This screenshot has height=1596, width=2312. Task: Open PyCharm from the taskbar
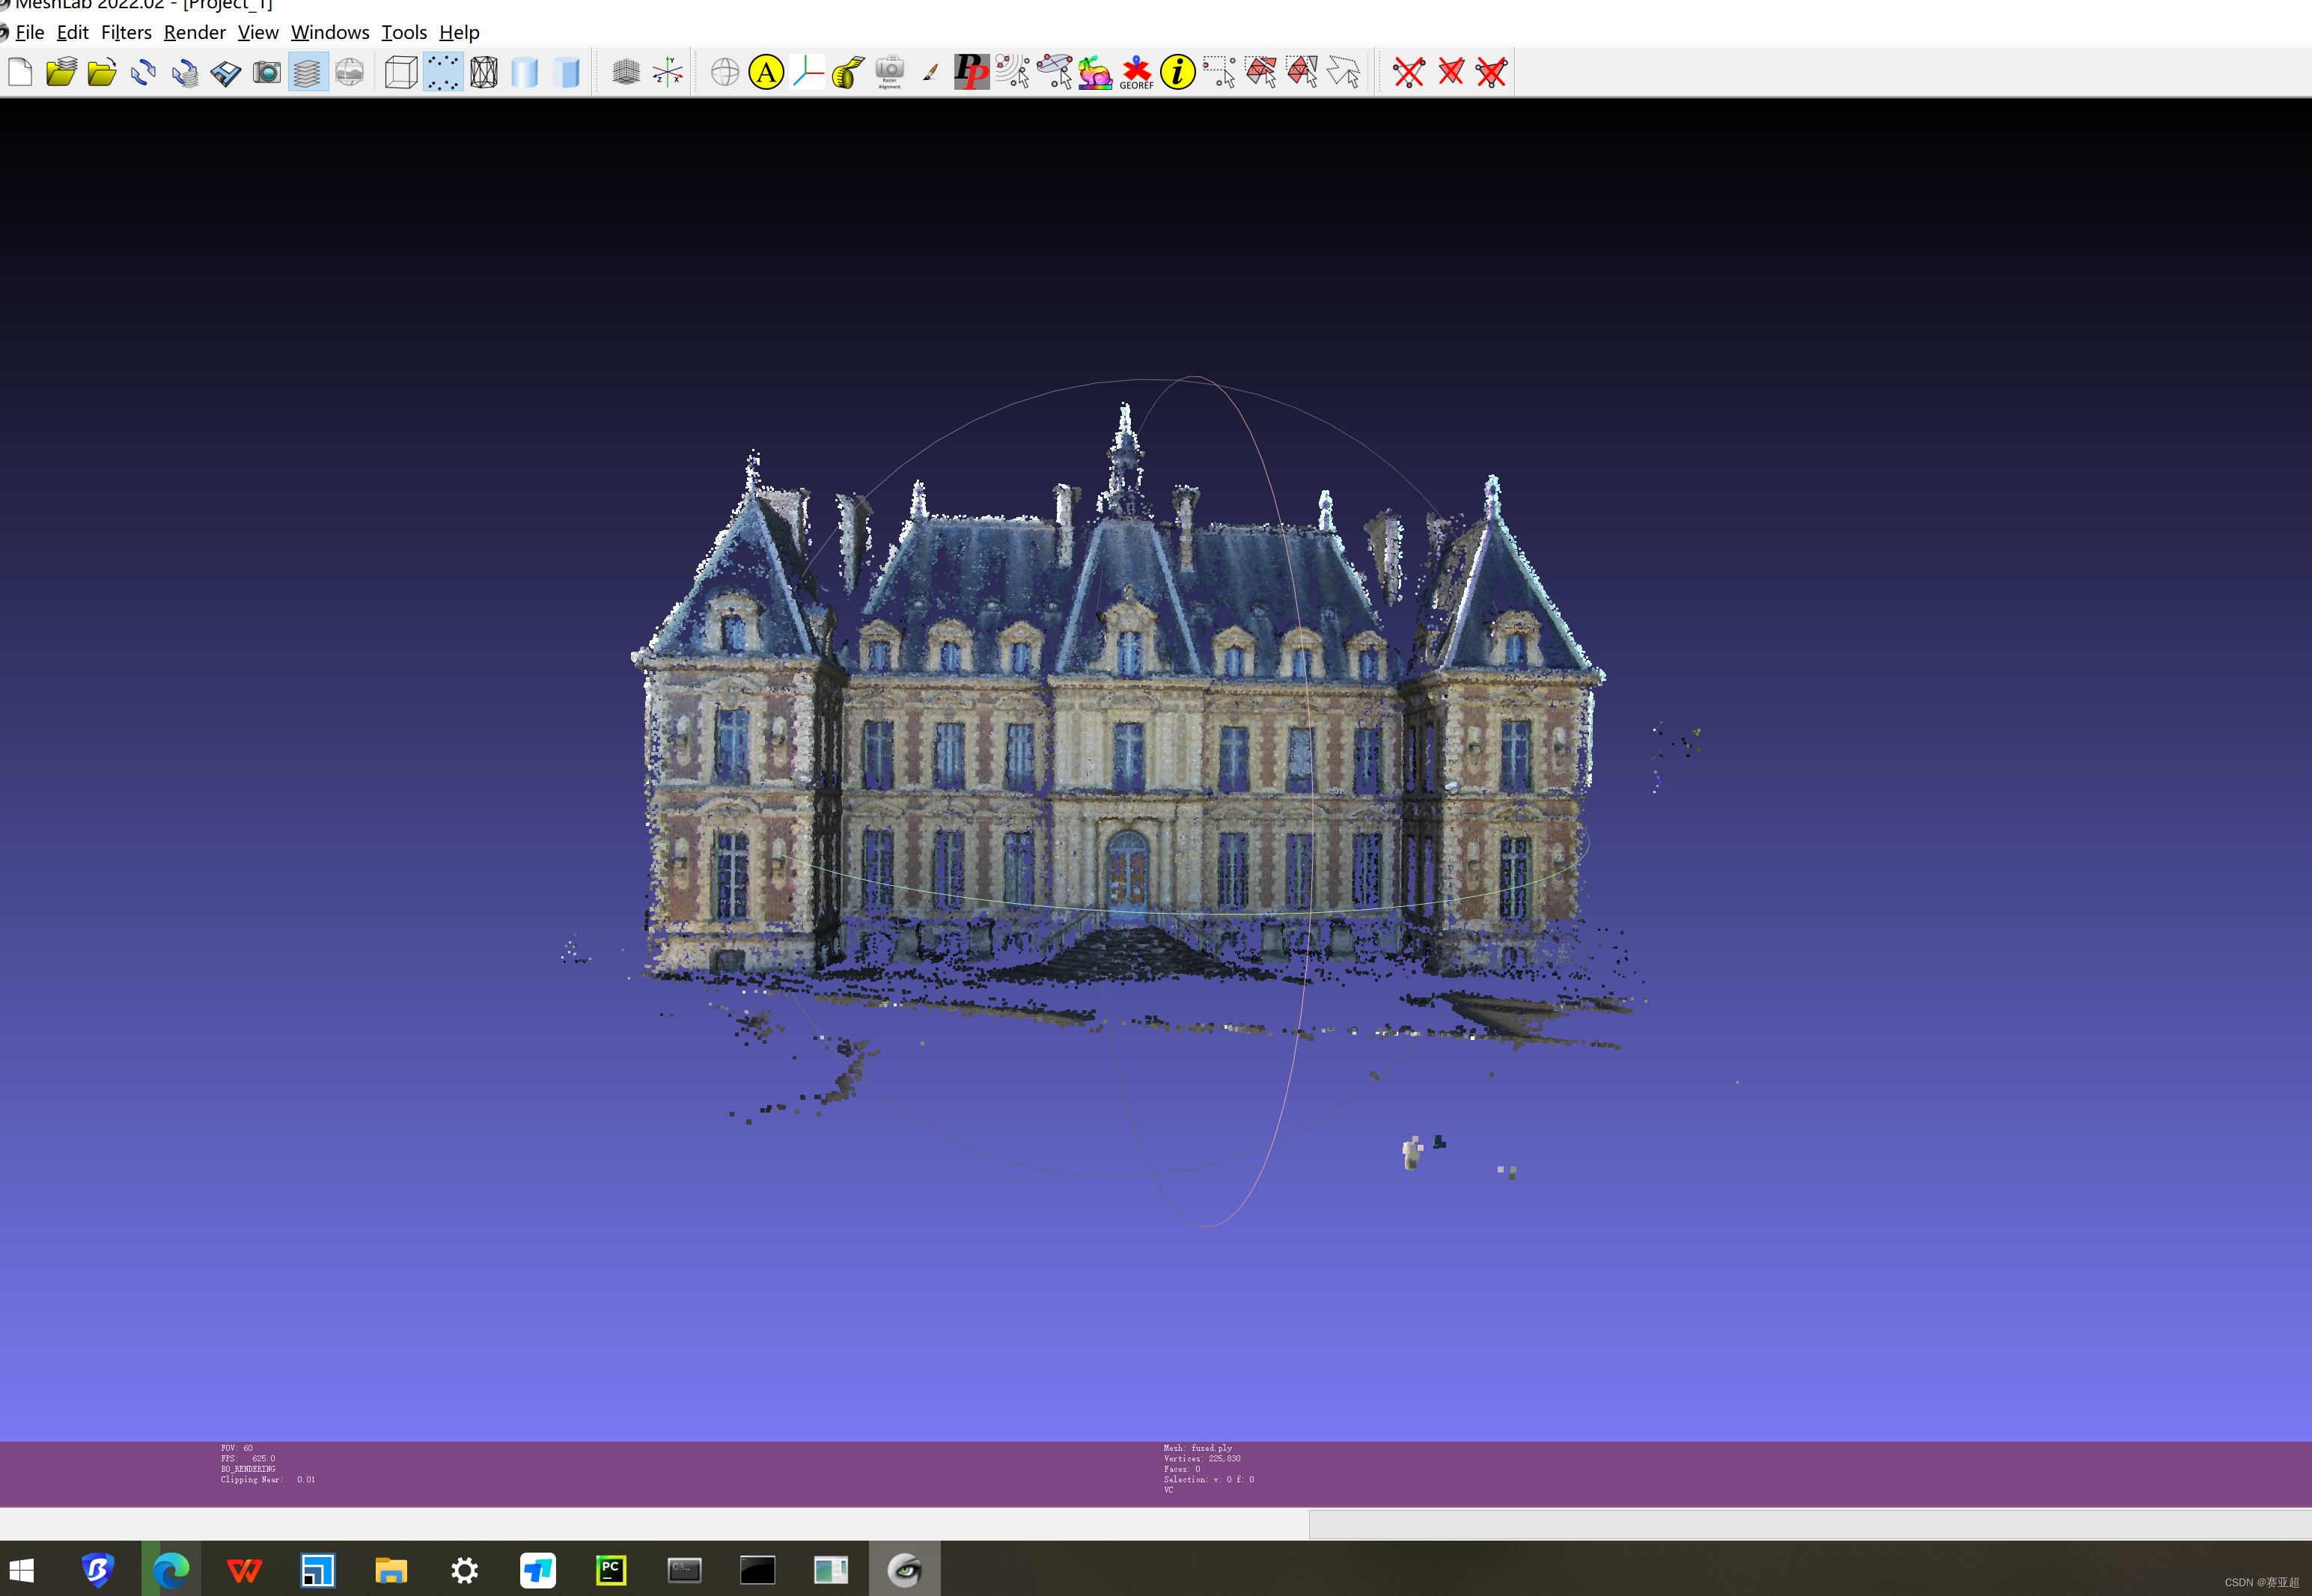point(611,1570)
